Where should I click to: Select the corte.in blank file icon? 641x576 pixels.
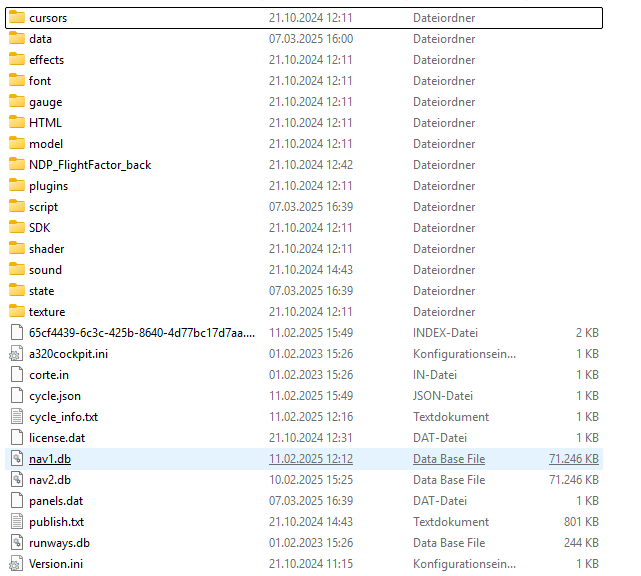click(x=17, y=374)
